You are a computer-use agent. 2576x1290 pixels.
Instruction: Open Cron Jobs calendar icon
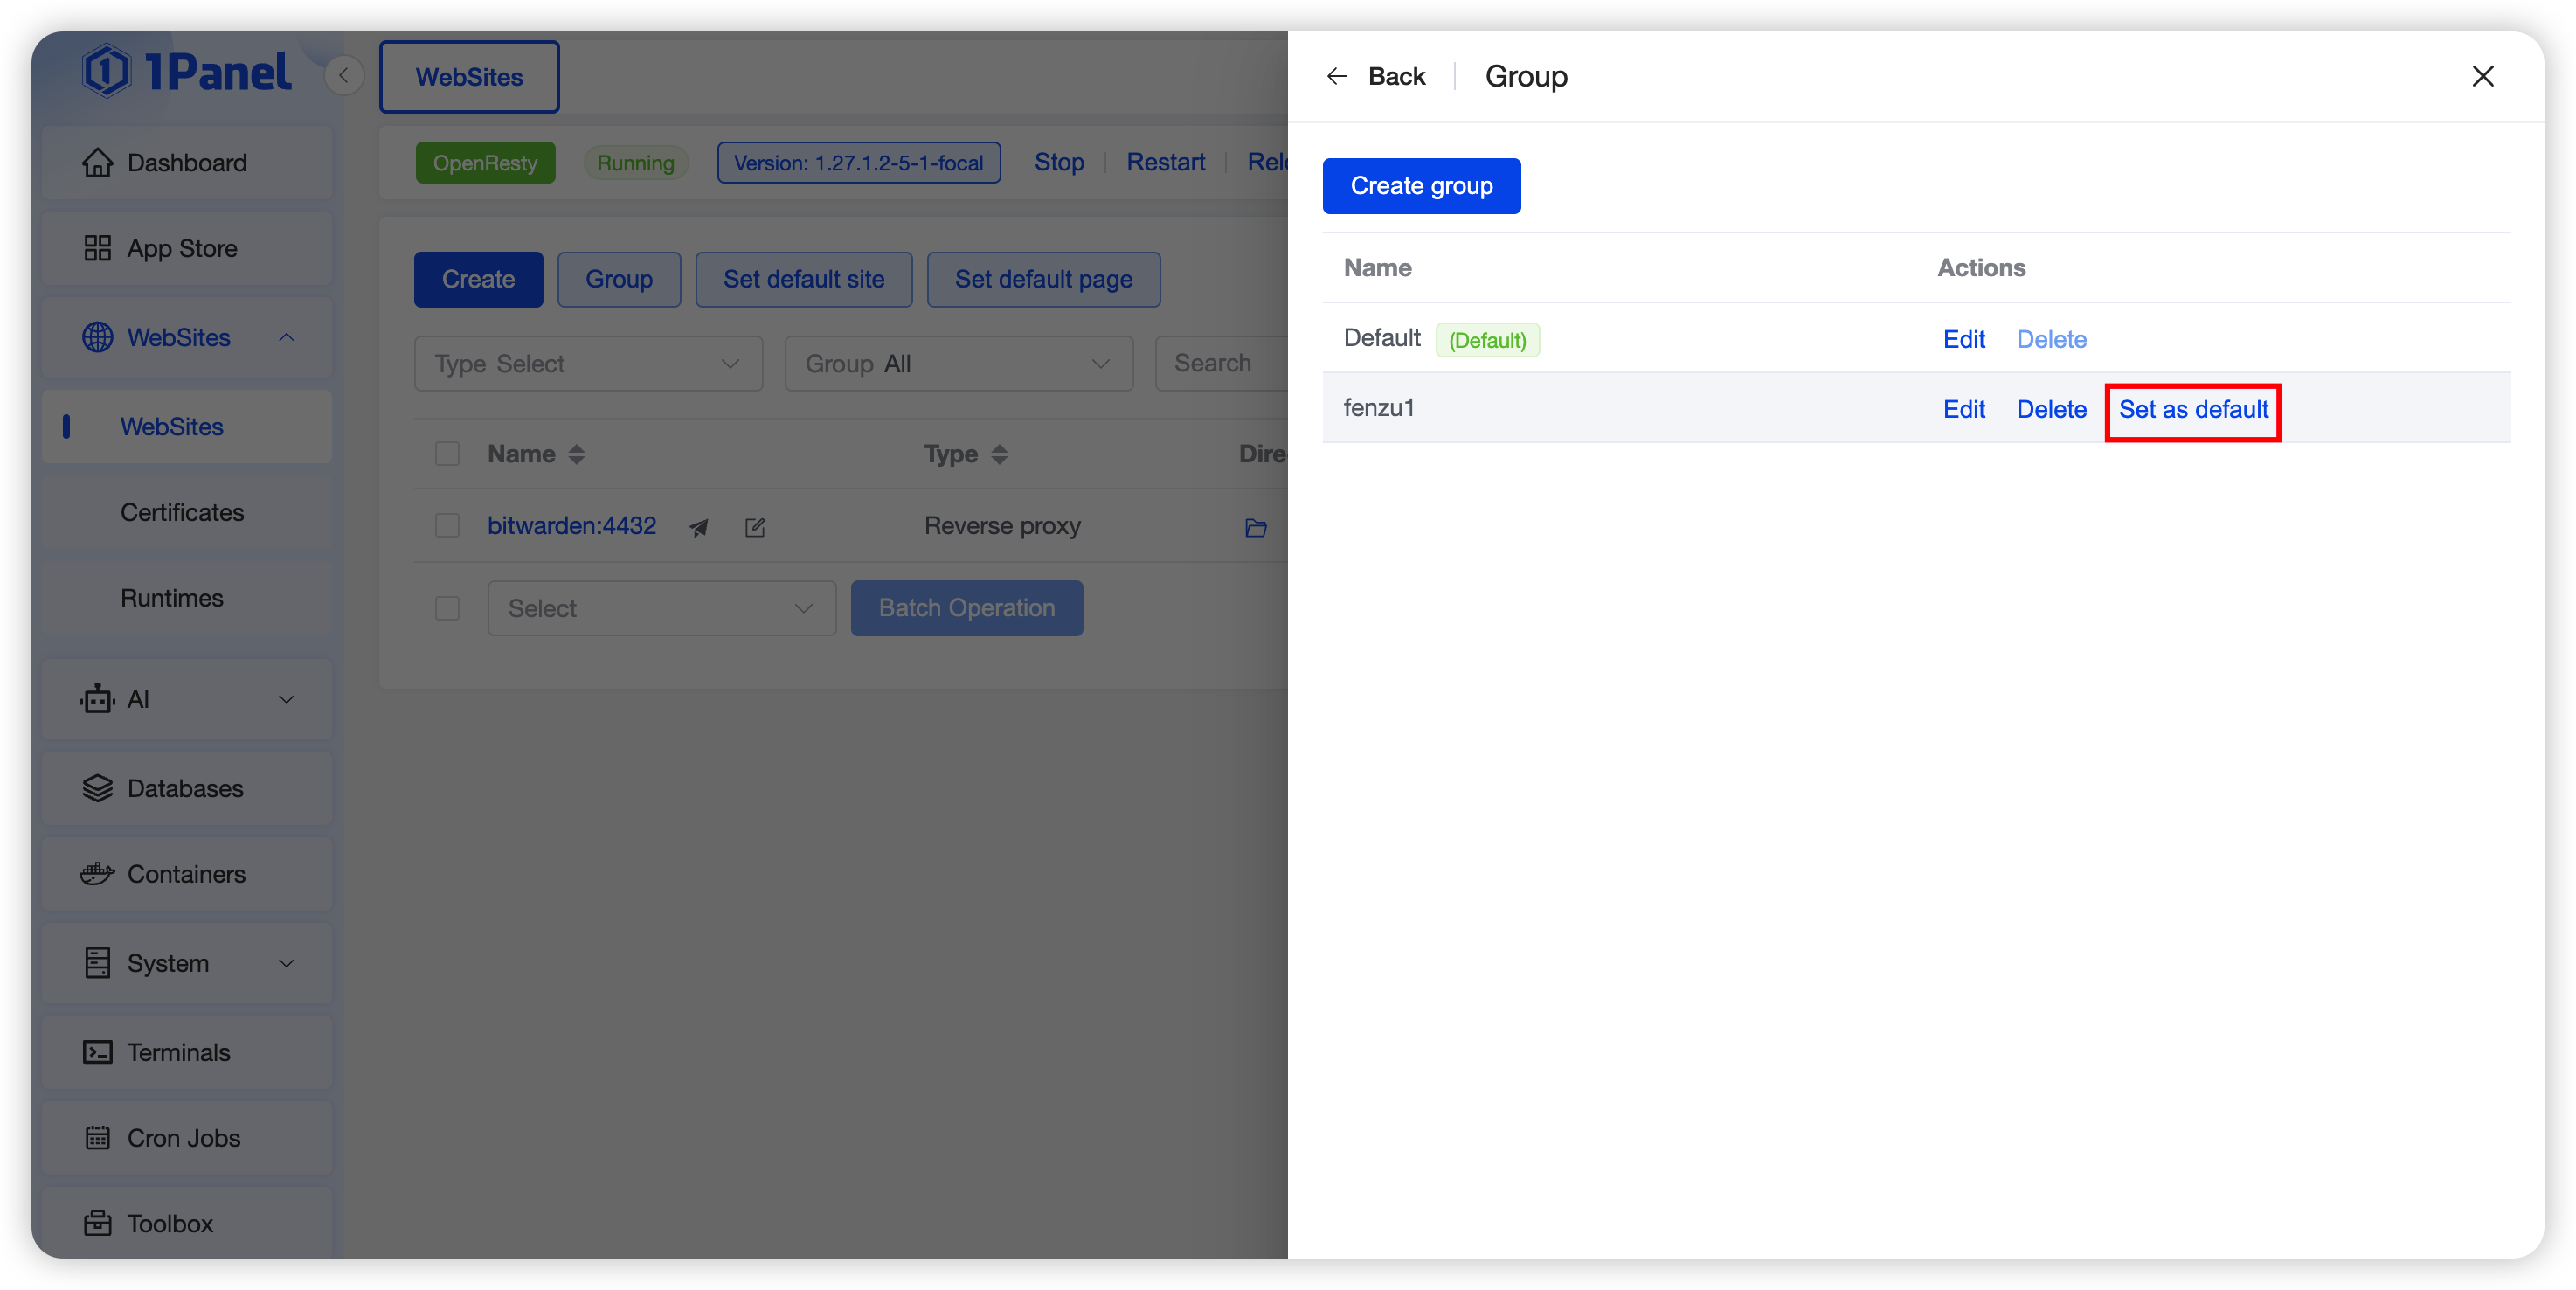(x=97, y=1138)
